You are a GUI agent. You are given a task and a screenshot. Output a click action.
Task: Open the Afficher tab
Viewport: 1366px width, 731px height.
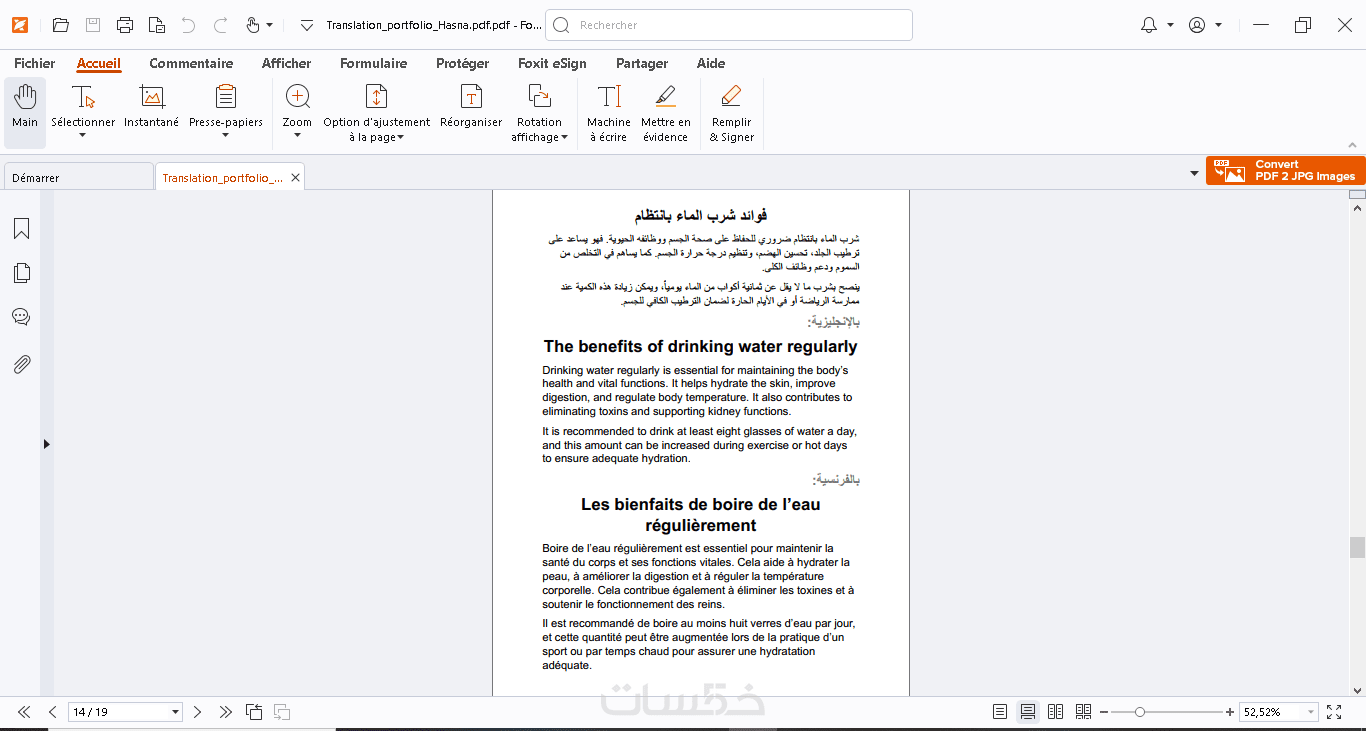pos(287,63)
